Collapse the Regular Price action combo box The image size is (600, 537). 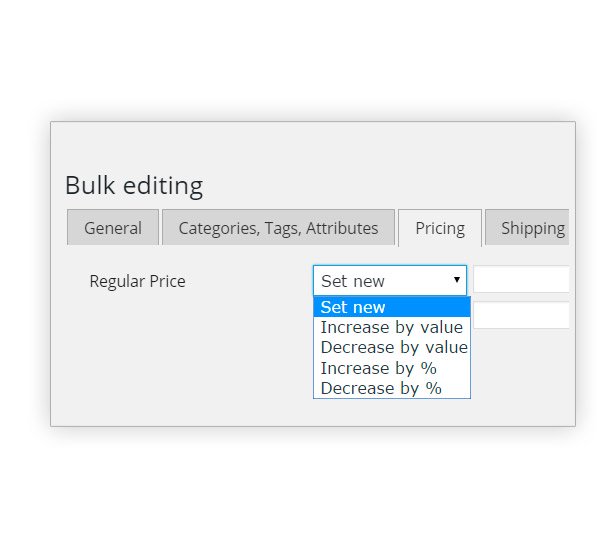point(380,281)
